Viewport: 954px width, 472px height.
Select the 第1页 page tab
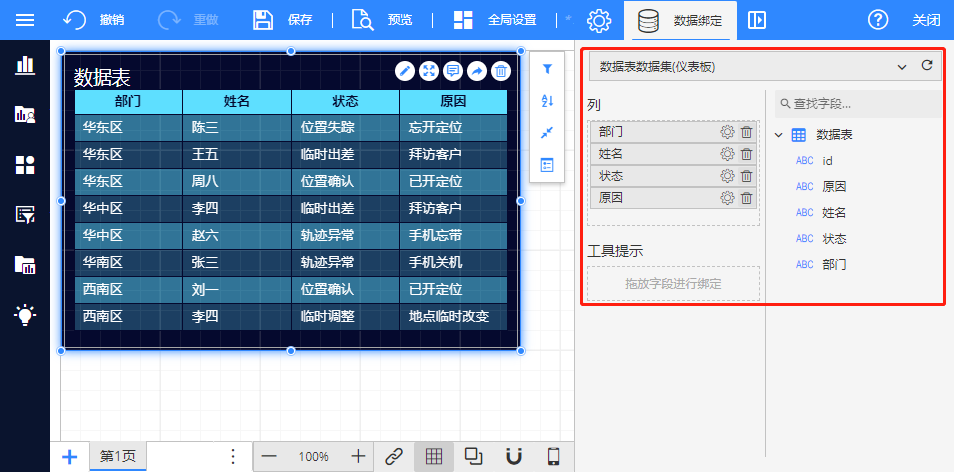pyautogui.click(x=117, y=456)
